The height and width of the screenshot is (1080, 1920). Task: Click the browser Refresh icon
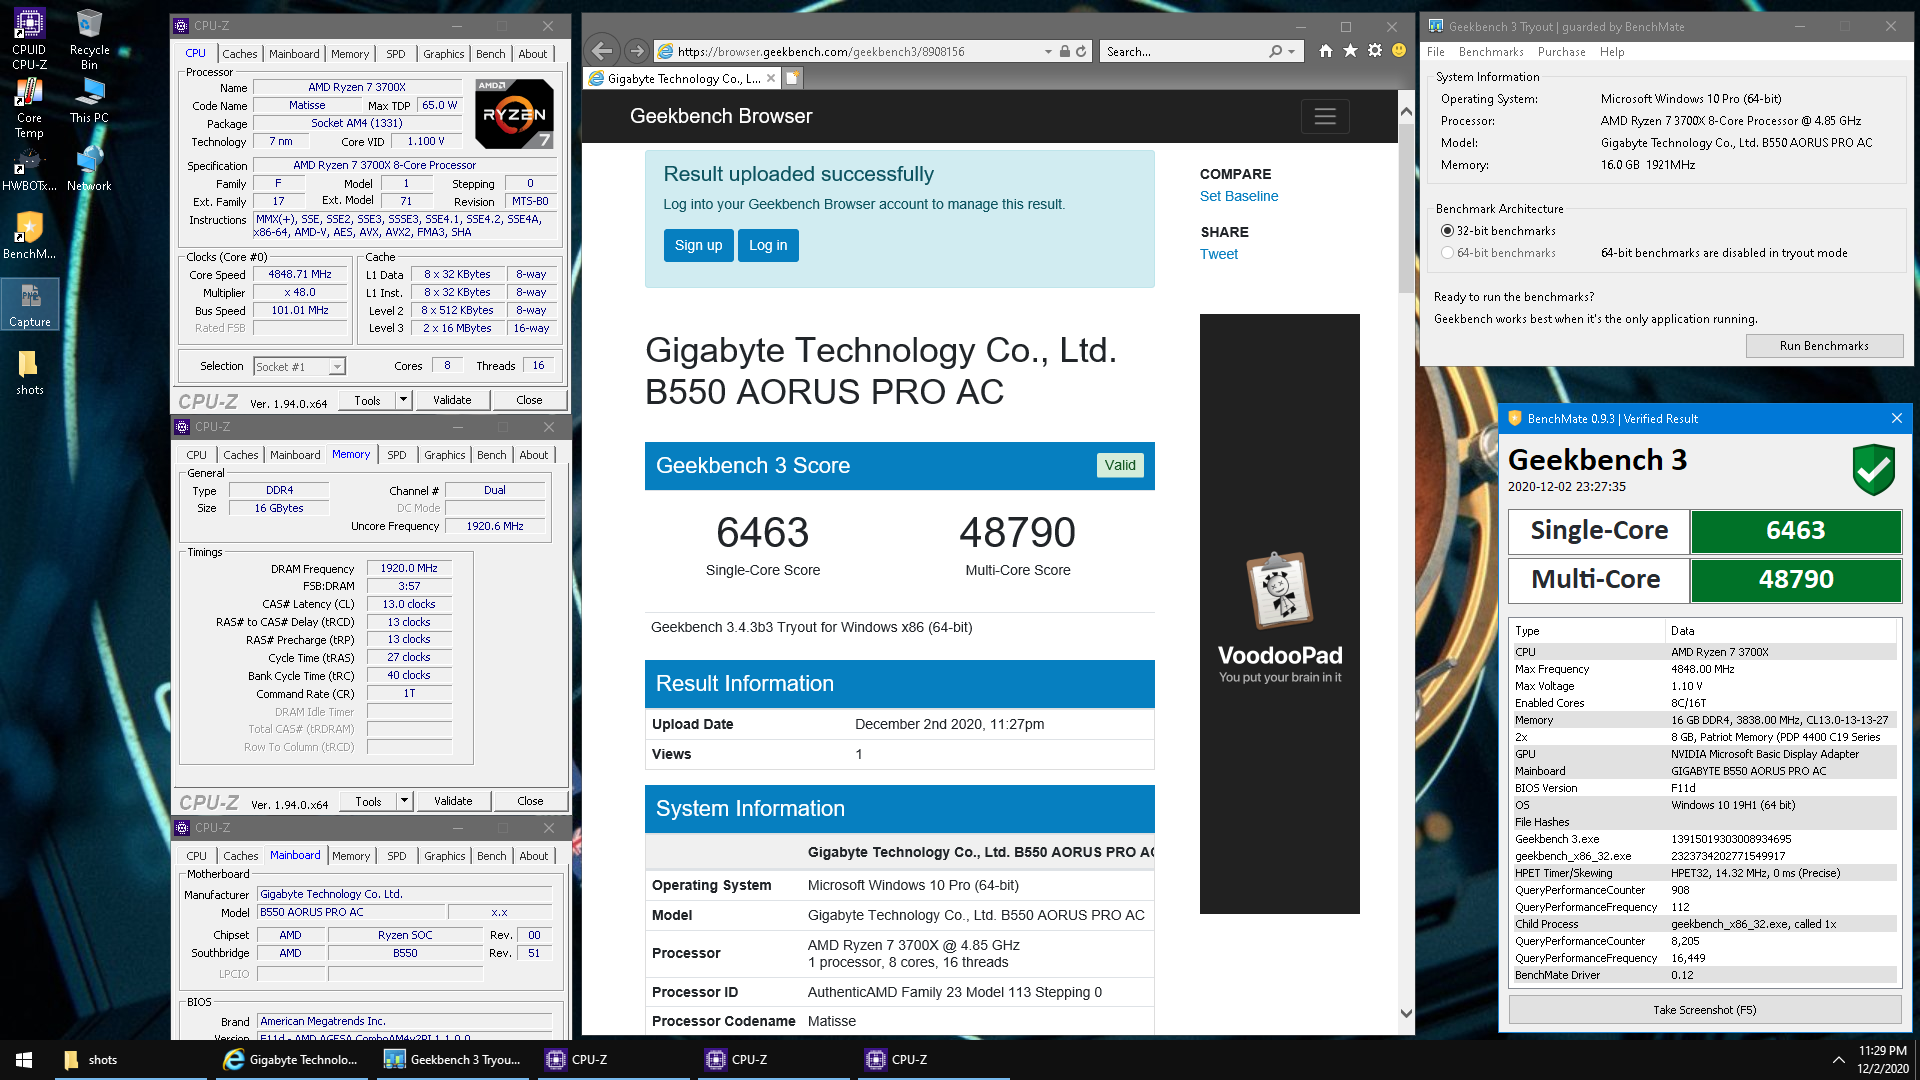coord(1081,51)
